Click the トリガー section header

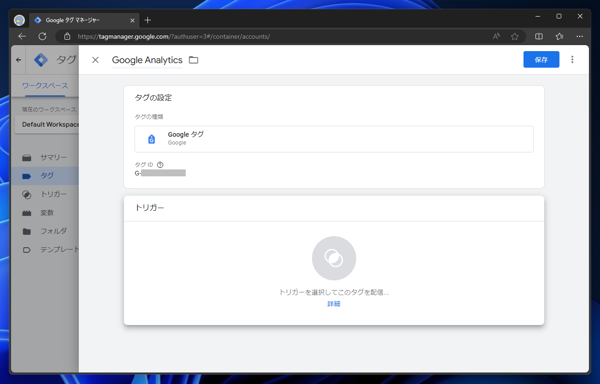pyautogui.click(x=149, y=208)
